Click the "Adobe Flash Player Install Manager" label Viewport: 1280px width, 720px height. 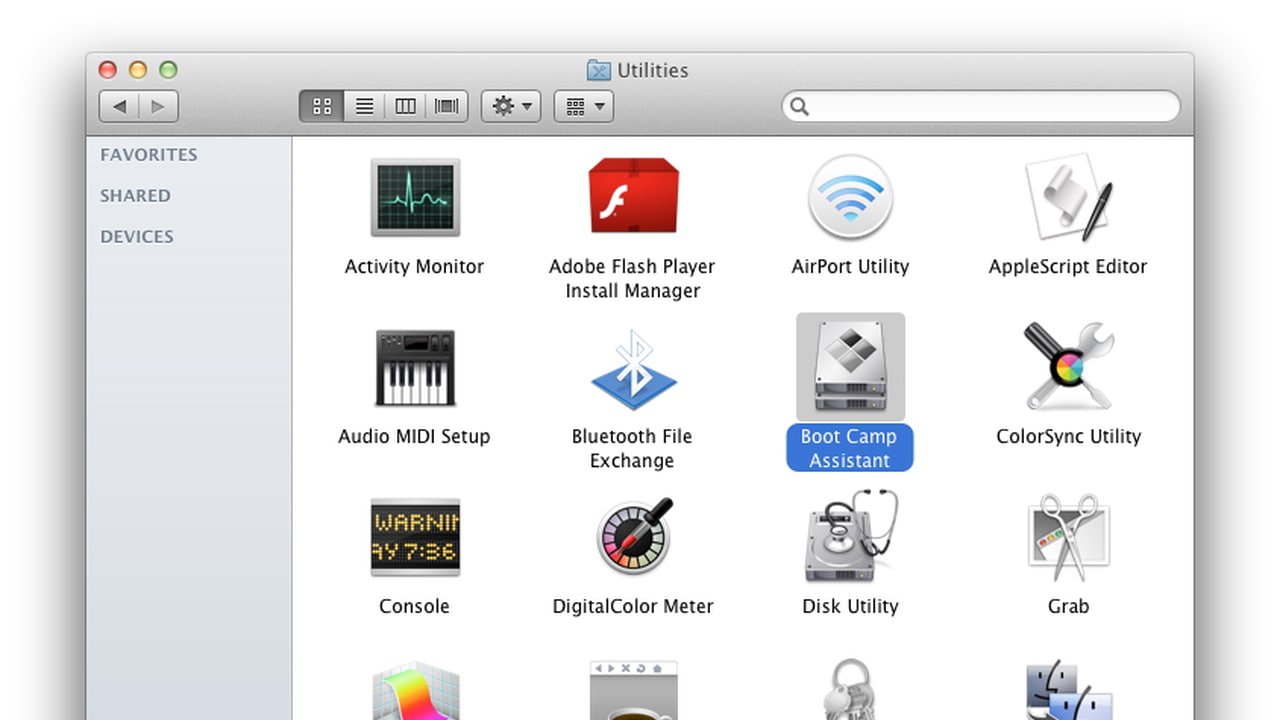[632, 278]
